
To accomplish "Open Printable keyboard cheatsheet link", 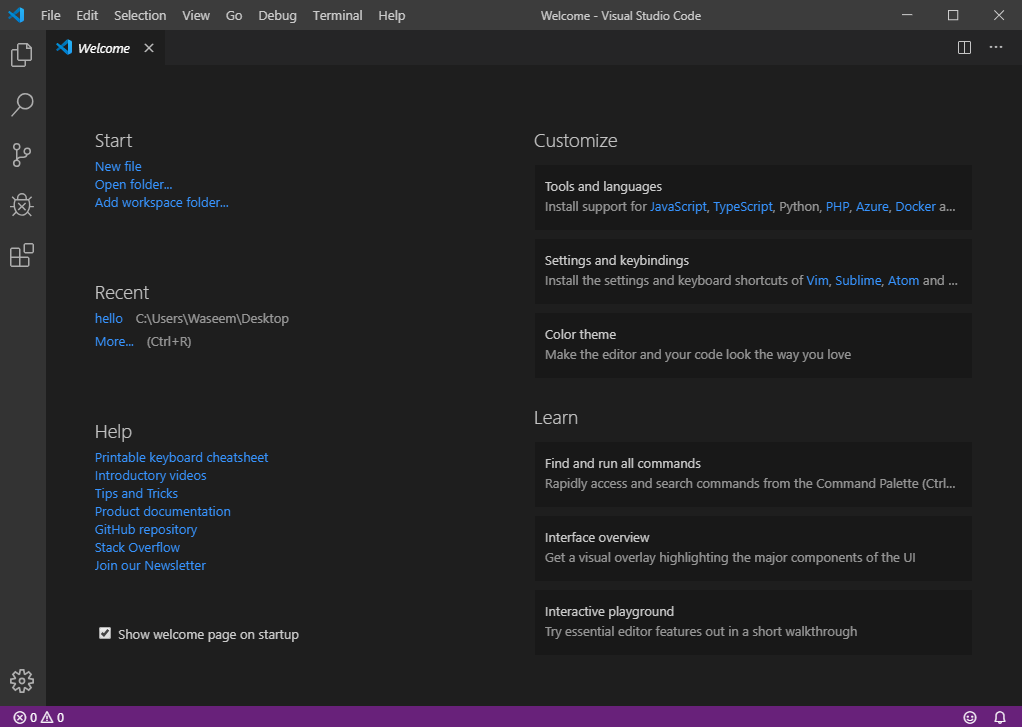I will click(181, 457).
